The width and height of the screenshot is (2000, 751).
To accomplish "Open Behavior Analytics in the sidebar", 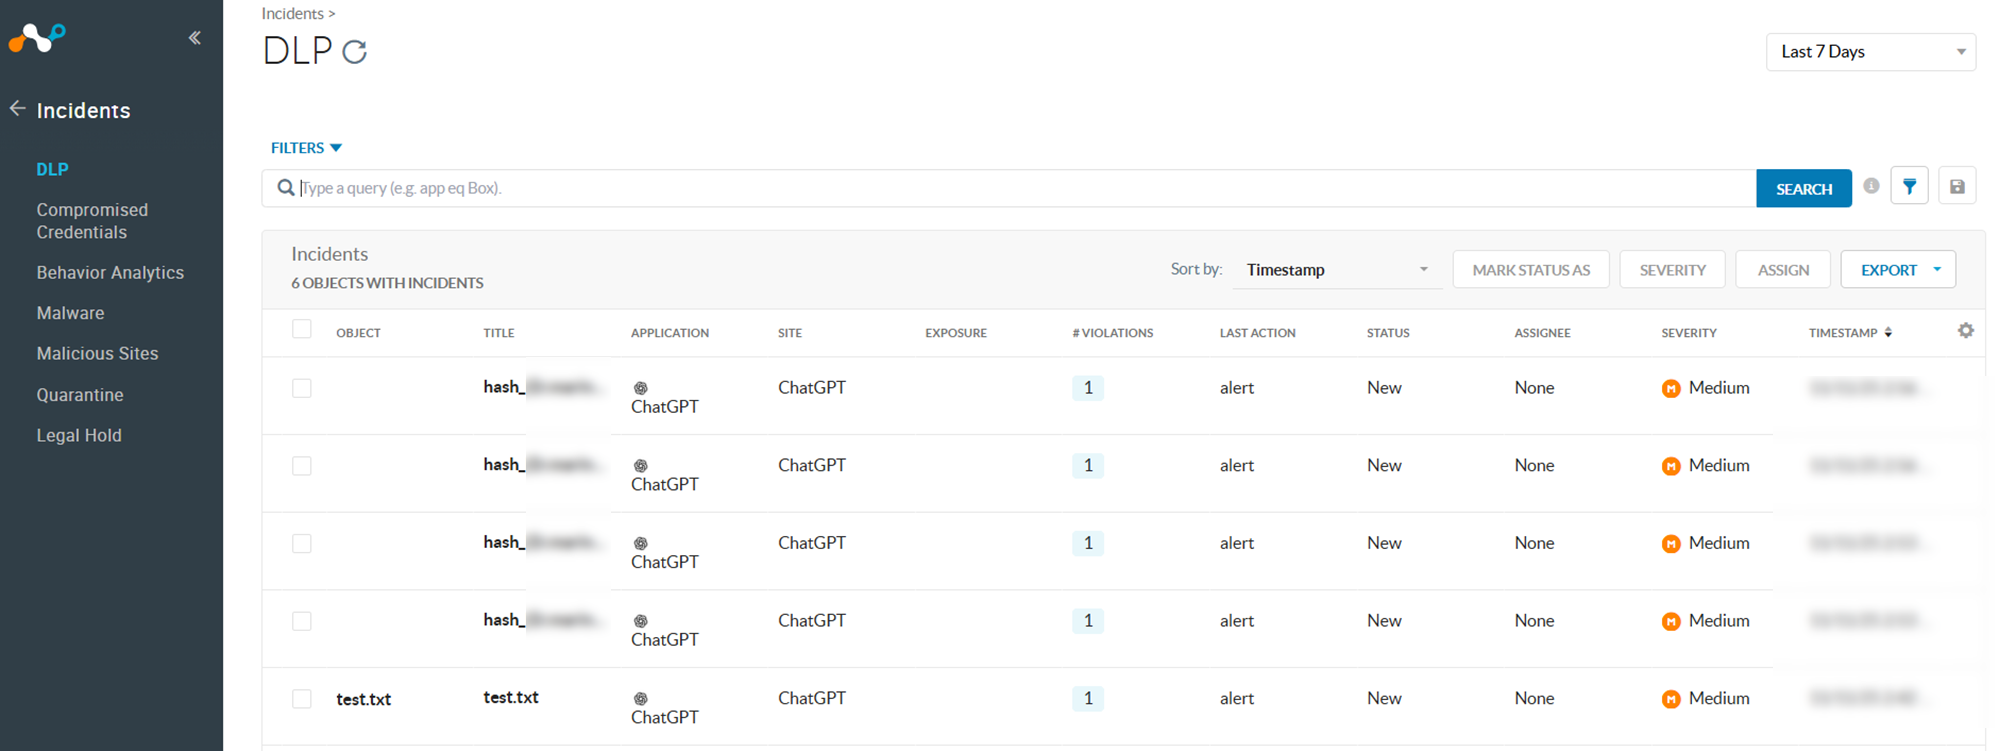I will point(110,273).
